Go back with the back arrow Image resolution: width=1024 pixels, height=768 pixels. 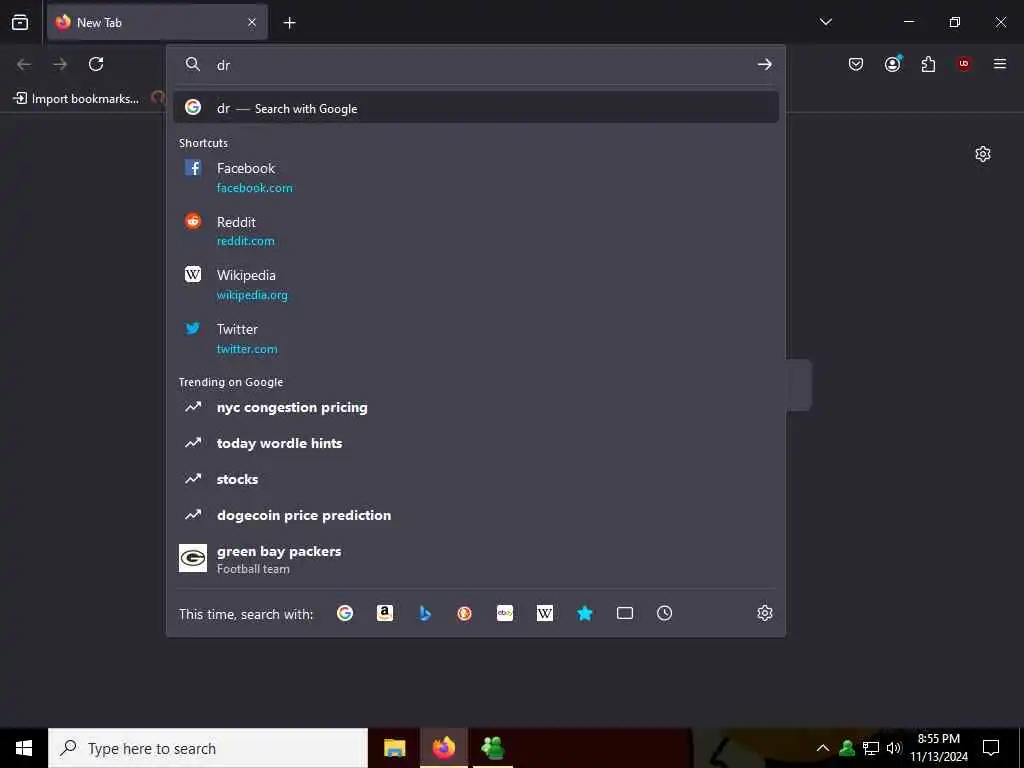click(24, 64)
